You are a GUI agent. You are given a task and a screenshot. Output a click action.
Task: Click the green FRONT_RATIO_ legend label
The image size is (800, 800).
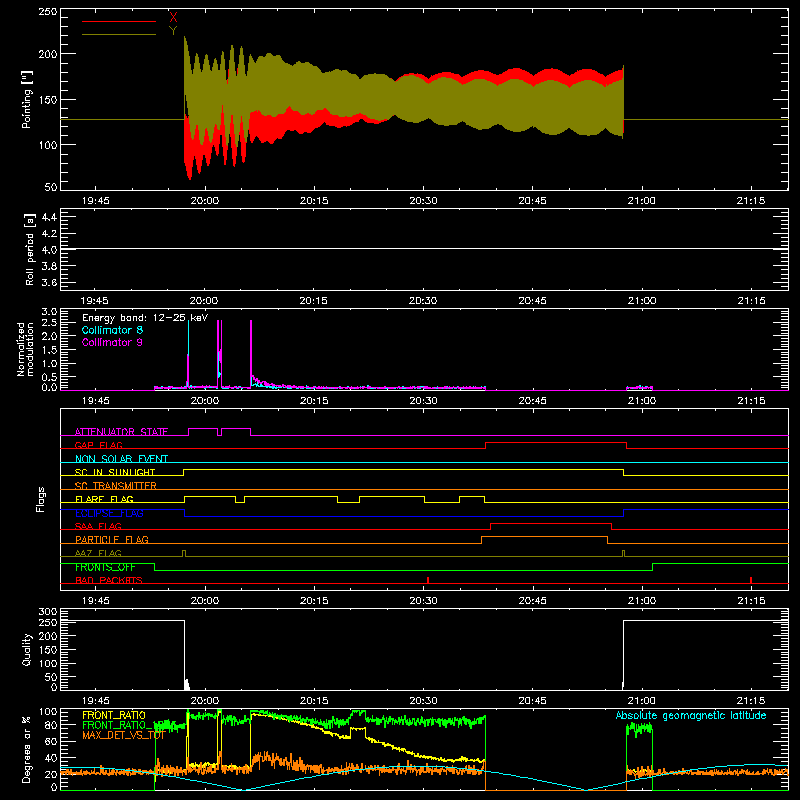[x=117, y=725]
